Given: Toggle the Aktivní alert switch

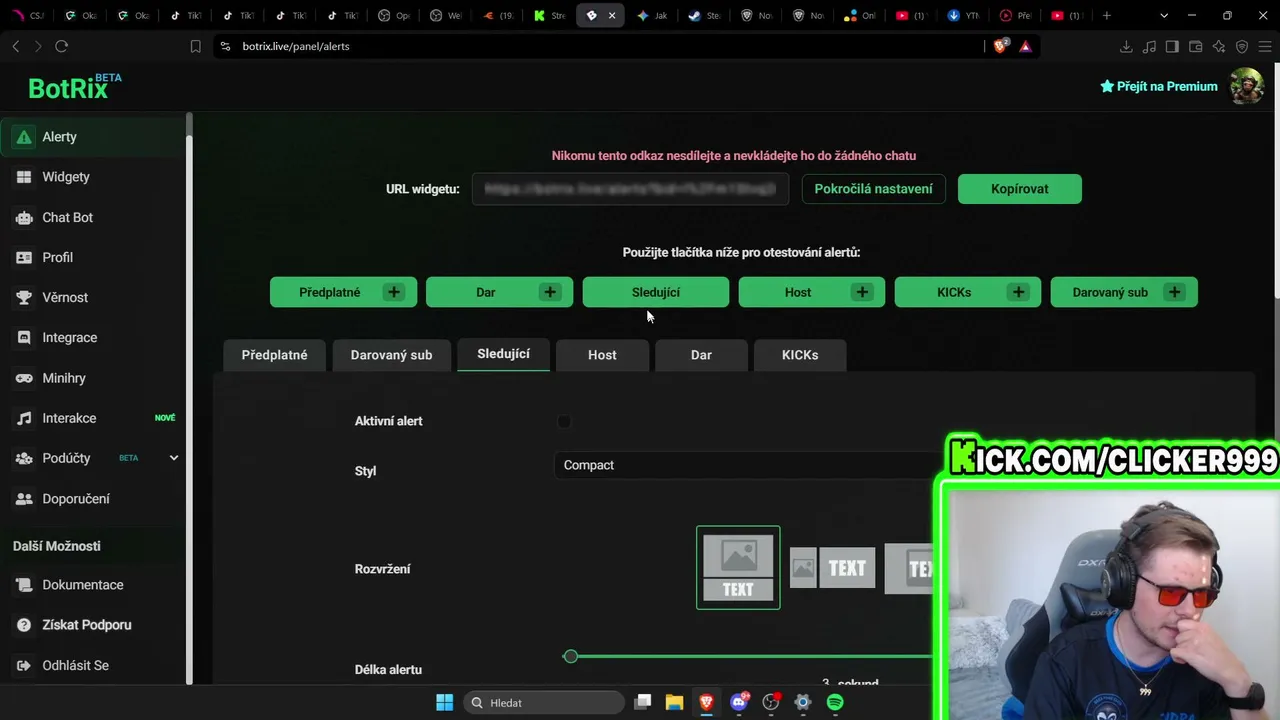Looking at the screenshot, I should [x=564, y=422].
